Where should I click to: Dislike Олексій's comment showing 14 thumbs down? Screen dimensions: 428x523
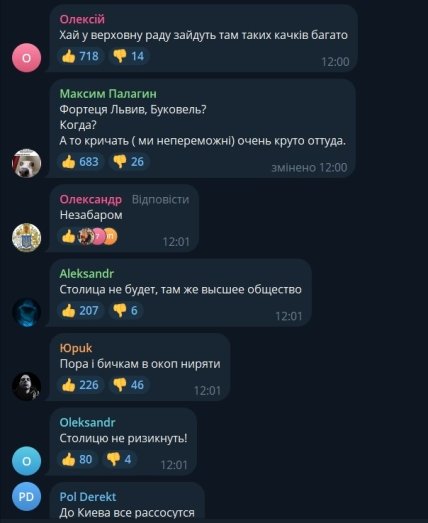pos(129,56)
